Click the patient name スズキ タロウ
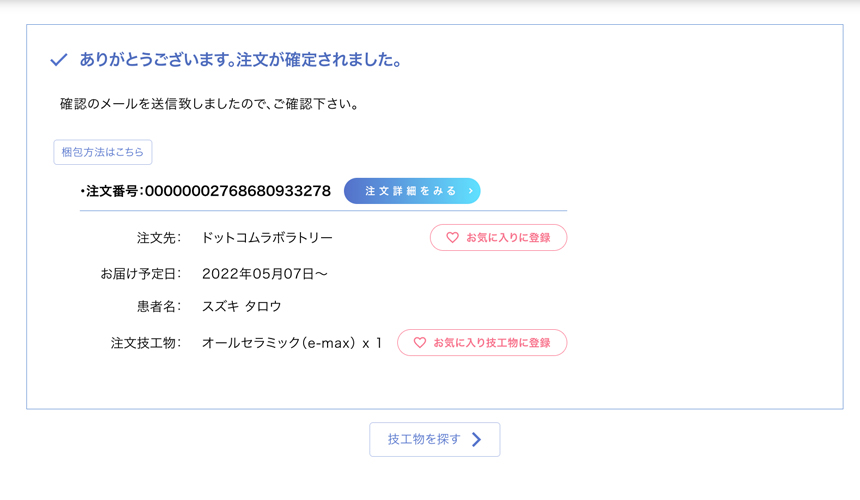Viewport: 860px width, 500px height. [x=242, y=307]
